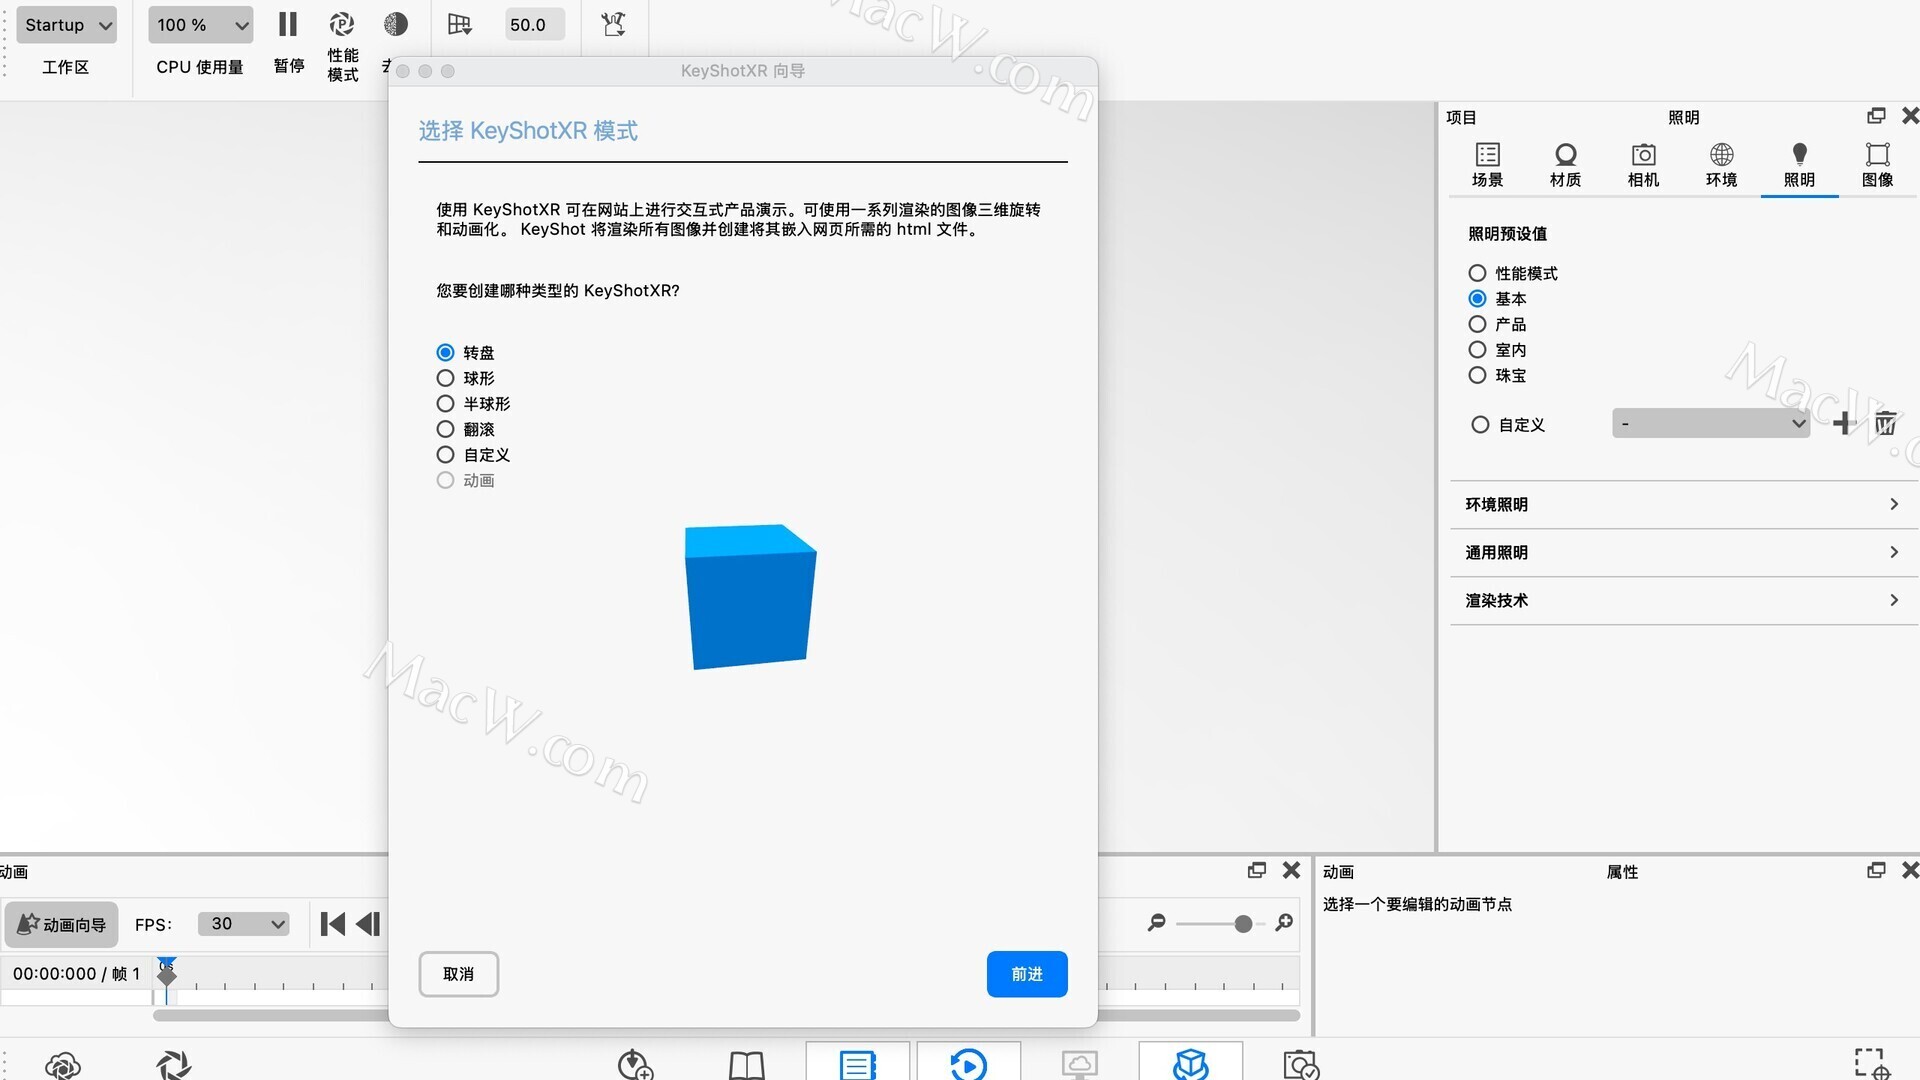Click 取消 to cancel the wizard
1920x1080 pixels.
(458, 974)
